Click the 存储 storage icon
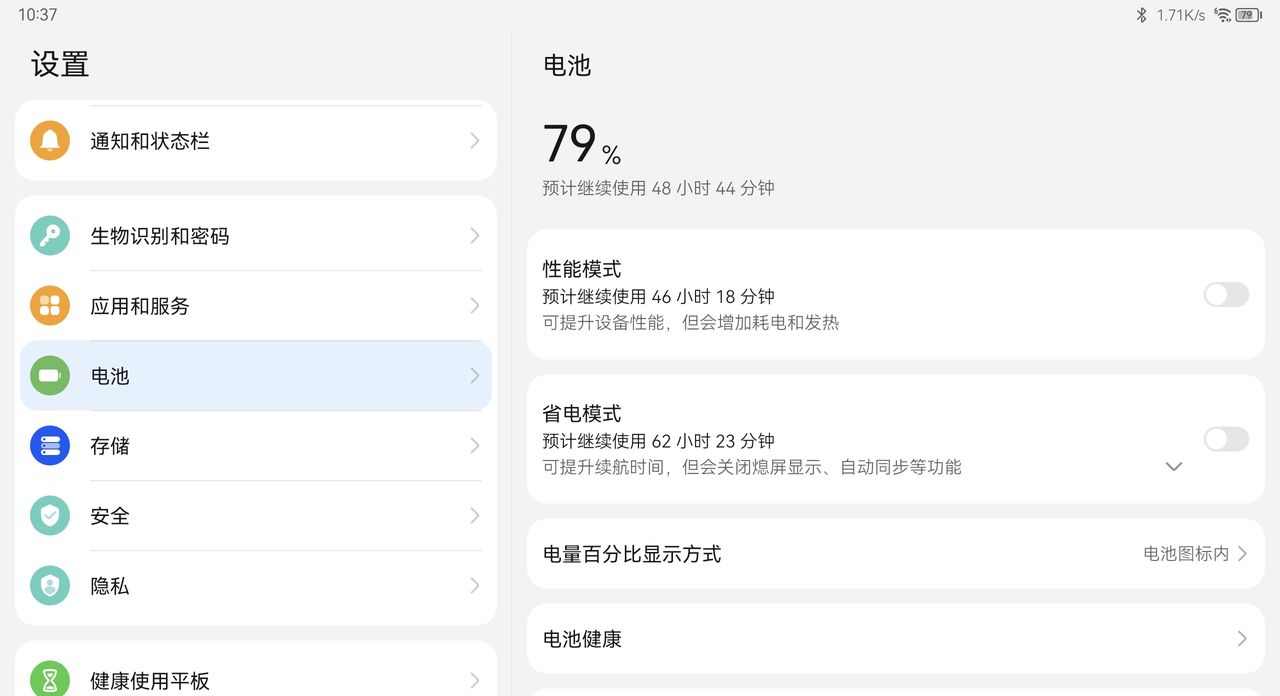 pyautogui.click(x=49, y=446)
